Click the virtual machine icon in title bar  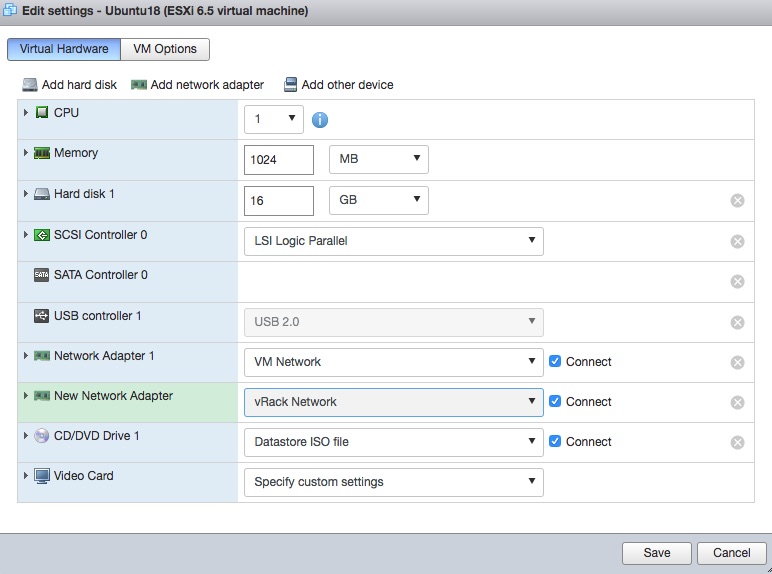pyautogui.click(x=10, y=10)
